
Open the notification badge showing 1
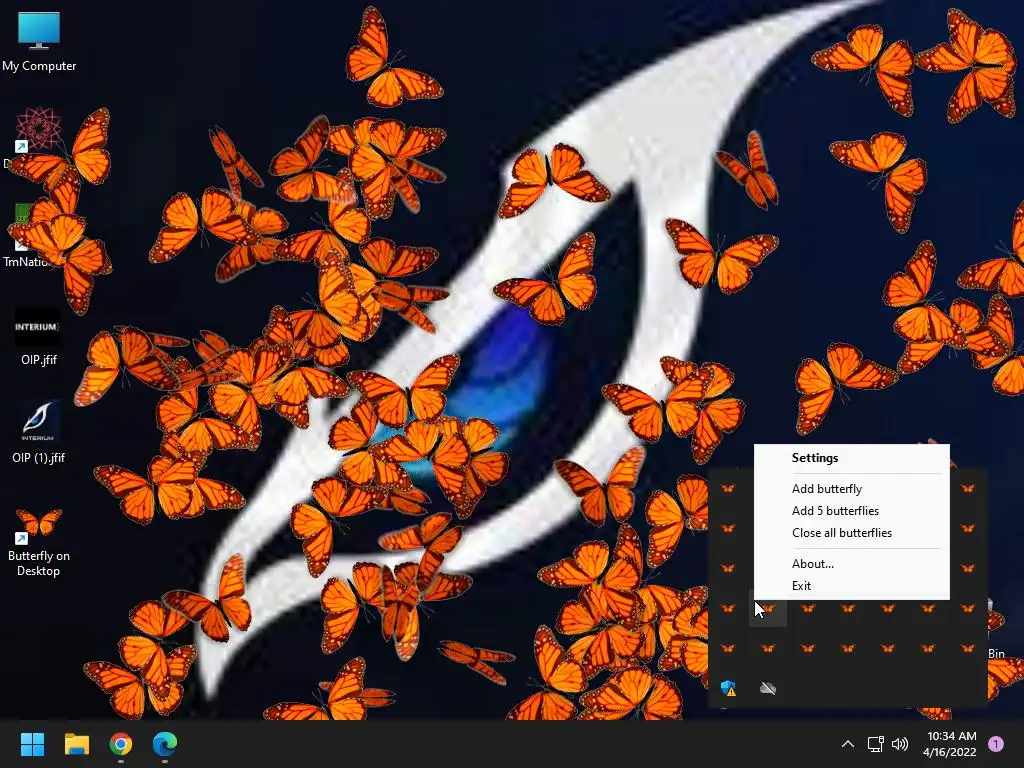click(996, 744)
